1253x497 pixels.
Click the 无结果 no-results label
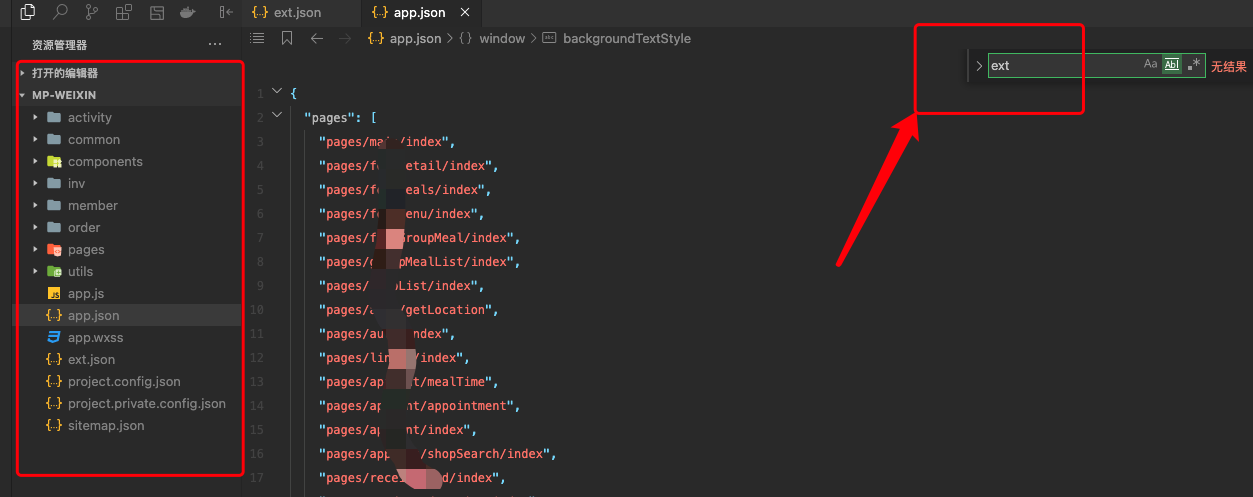coord(1229,66)
